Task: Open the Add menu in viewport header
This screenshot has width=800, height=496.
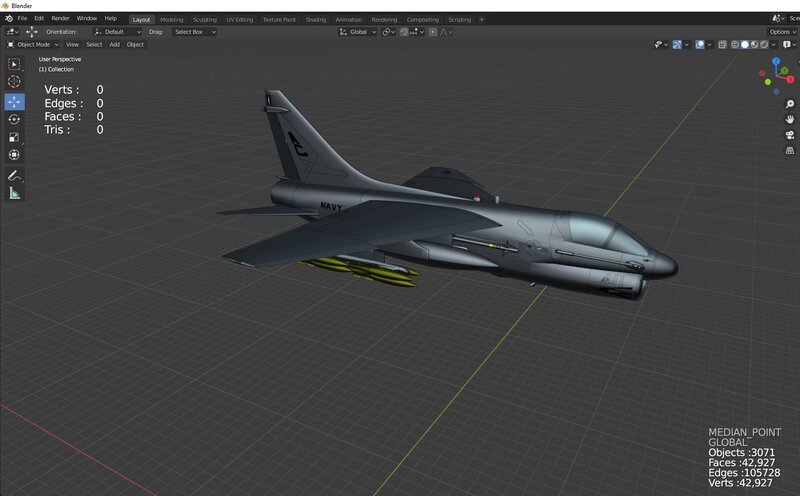Action: coord(114,44)
